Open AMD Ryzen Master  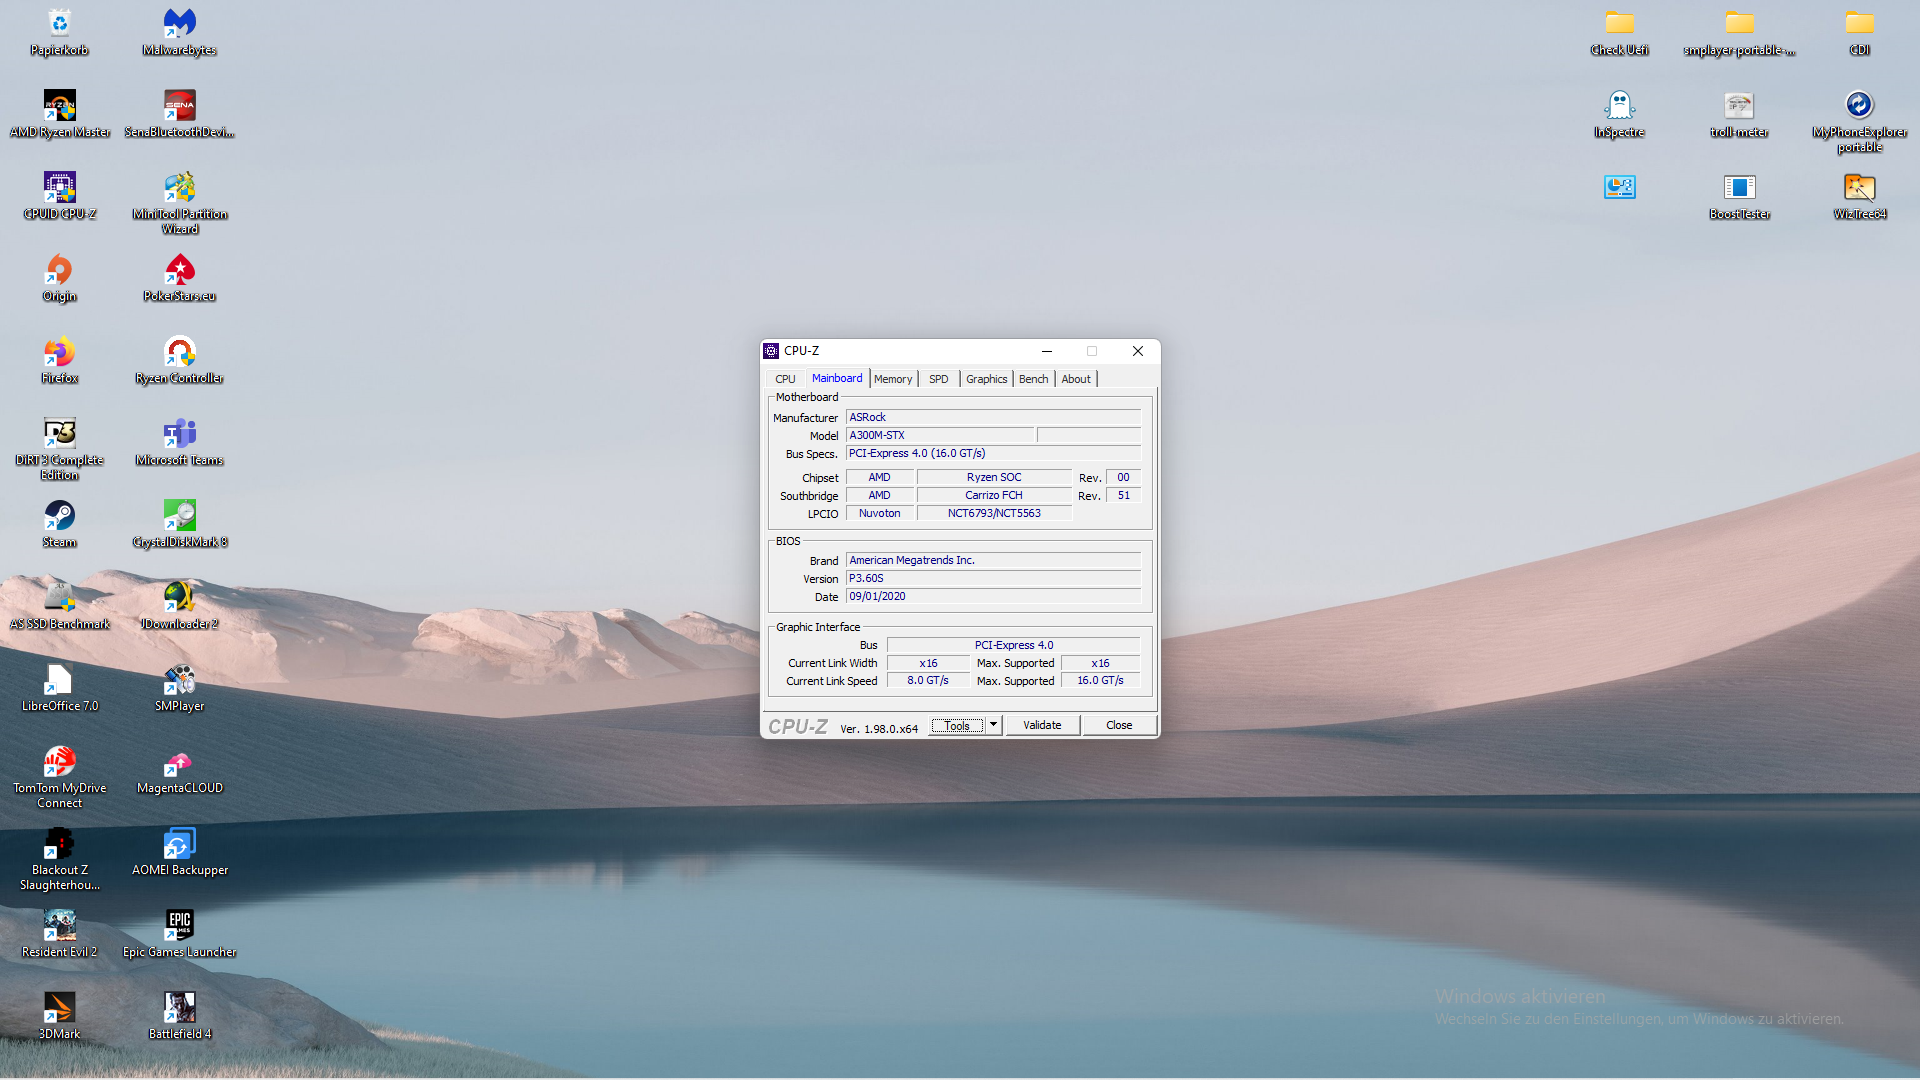59,105
